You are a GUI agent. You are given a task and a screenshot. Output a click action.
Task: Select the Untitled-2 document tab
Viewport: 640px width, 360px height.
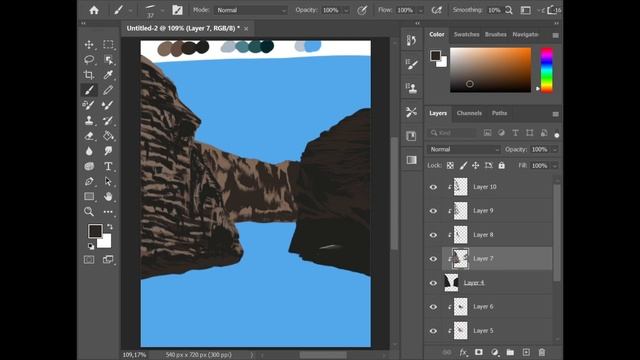183,28
